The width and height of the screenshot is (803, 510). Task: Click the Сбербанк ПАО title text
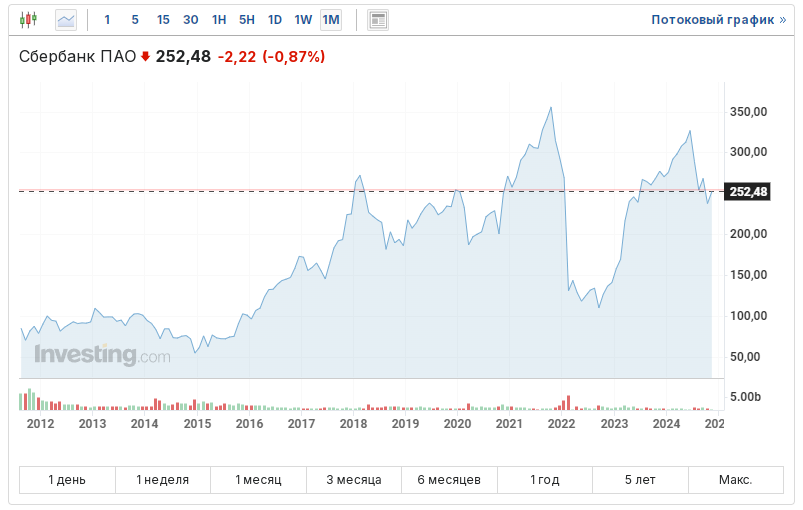[x=77, y=56]
